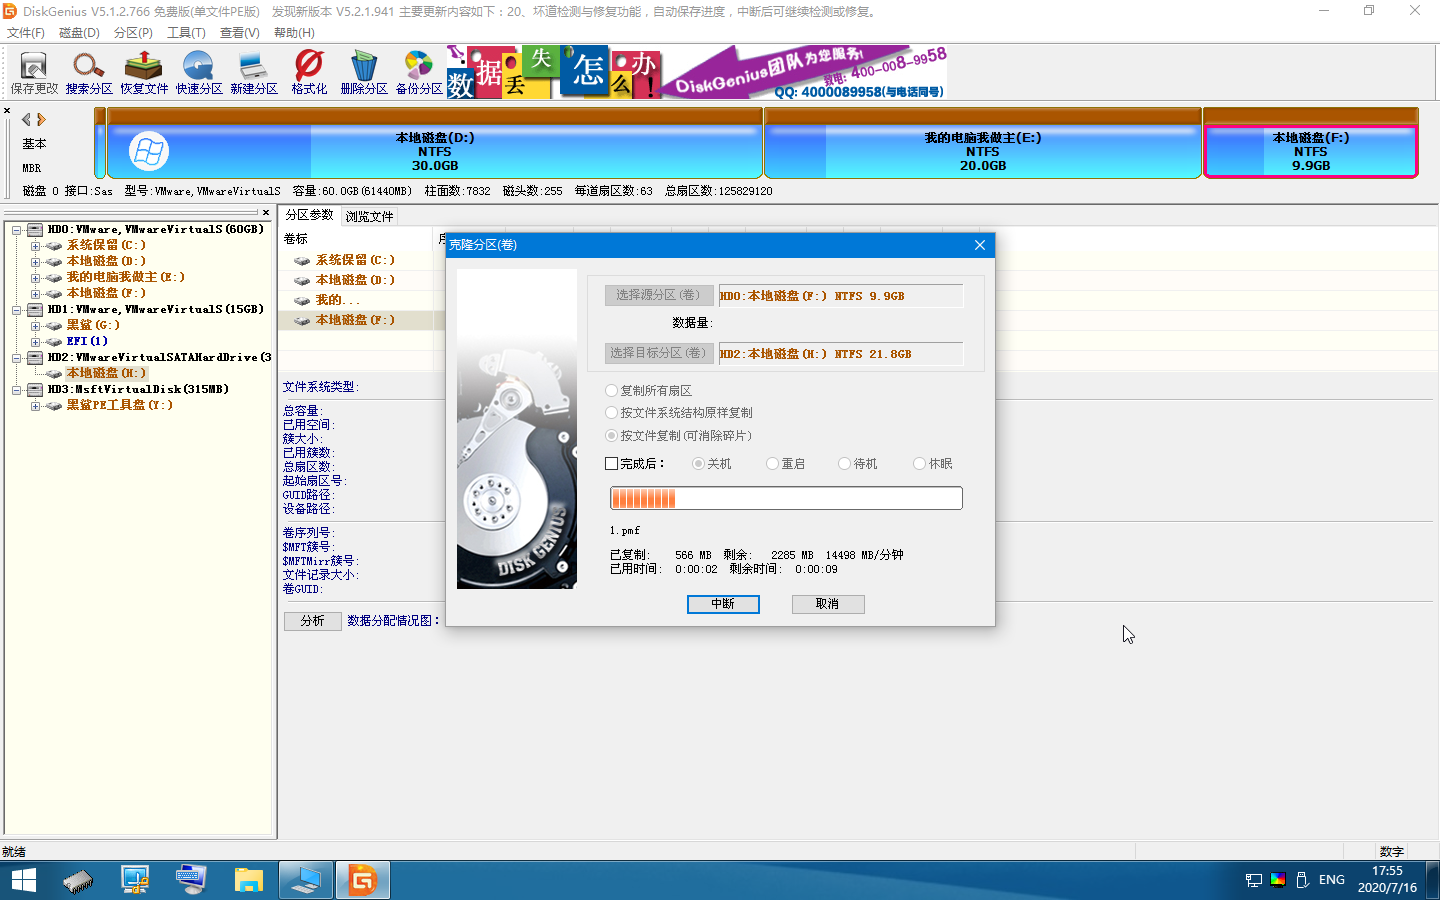This screenshot has width=1440, height=900.
Task: Select 本地磁盘 (F:) row in volume list
Action: click(355, 320)
